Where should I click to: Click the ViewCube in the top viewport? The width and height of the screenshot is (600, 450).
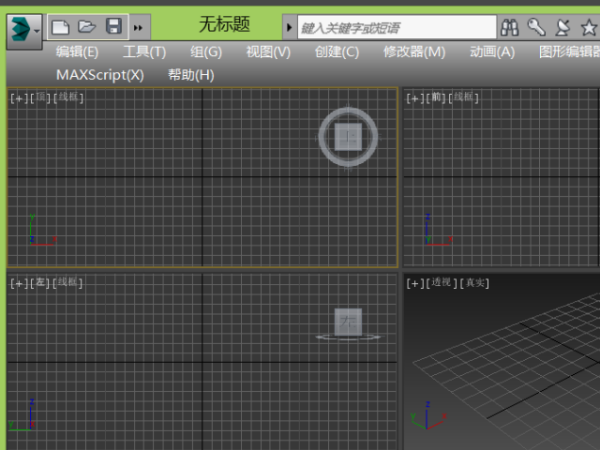[x=348, y=137]
